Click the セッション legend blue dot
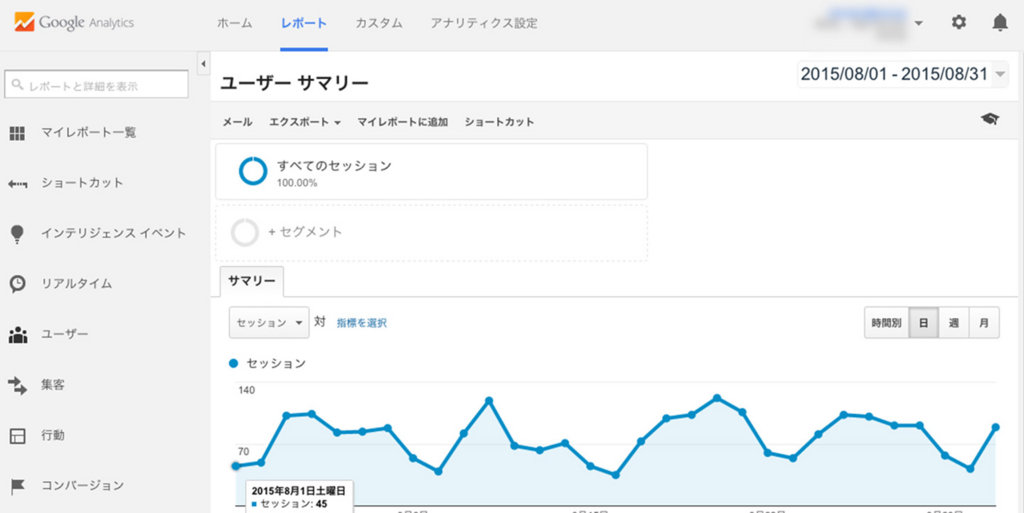 point(234,364)
